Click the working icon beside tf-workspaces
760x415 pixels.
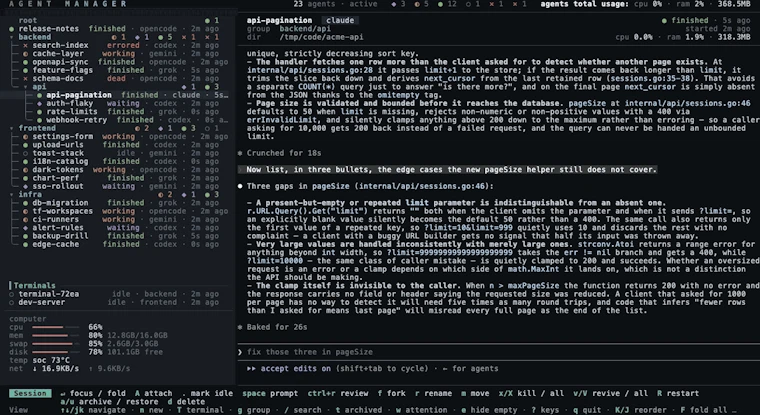click(25, 211)
